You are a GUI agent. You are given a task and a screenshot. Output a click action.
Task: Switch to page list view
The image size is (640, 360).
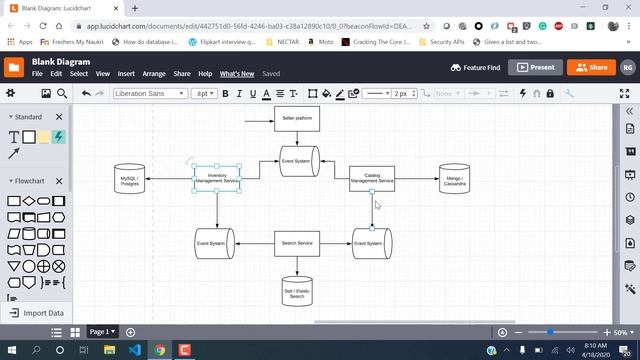56,332
